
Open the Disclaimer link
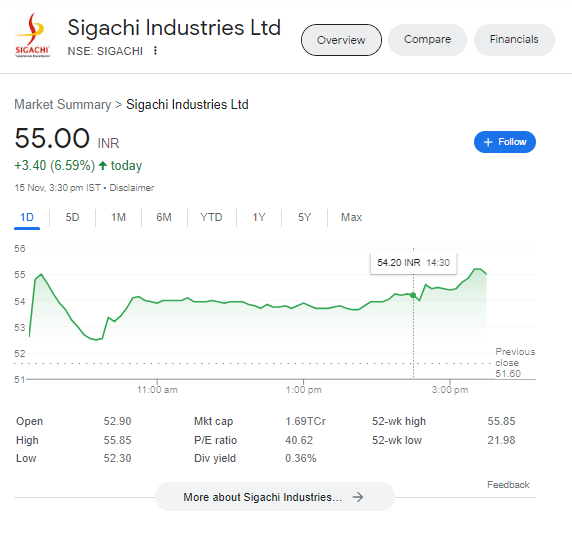(x=132, y=188)
